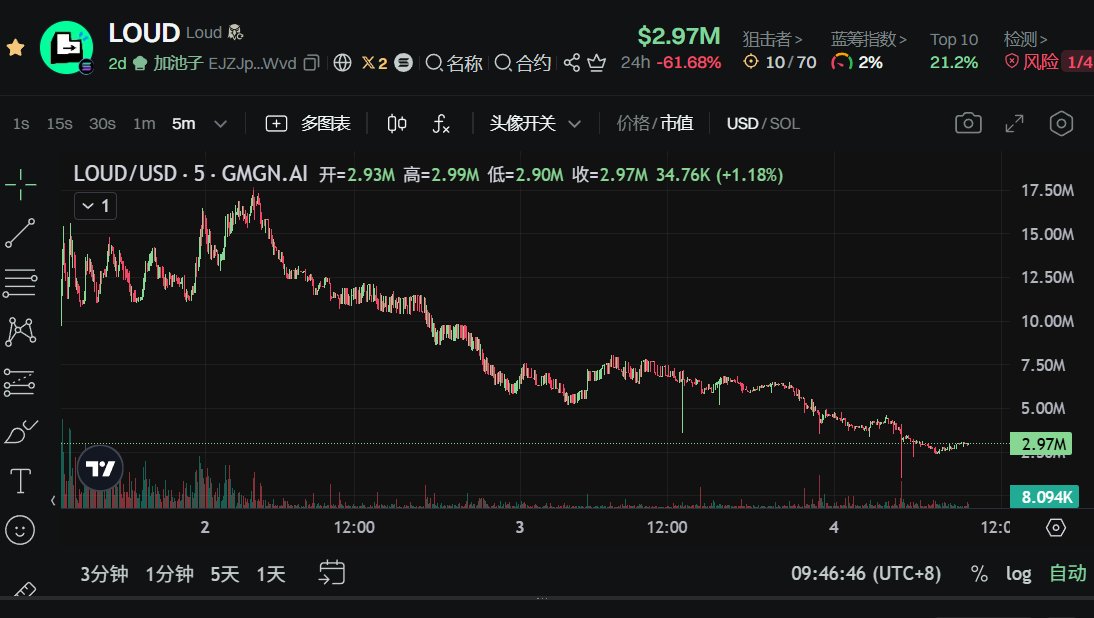Switch display to 价格
1094x618 pixels.
click(x=632, y=123)
